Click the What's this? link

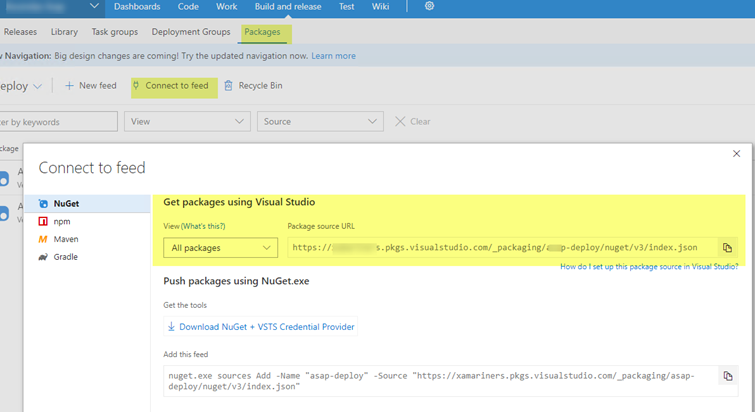203,226
